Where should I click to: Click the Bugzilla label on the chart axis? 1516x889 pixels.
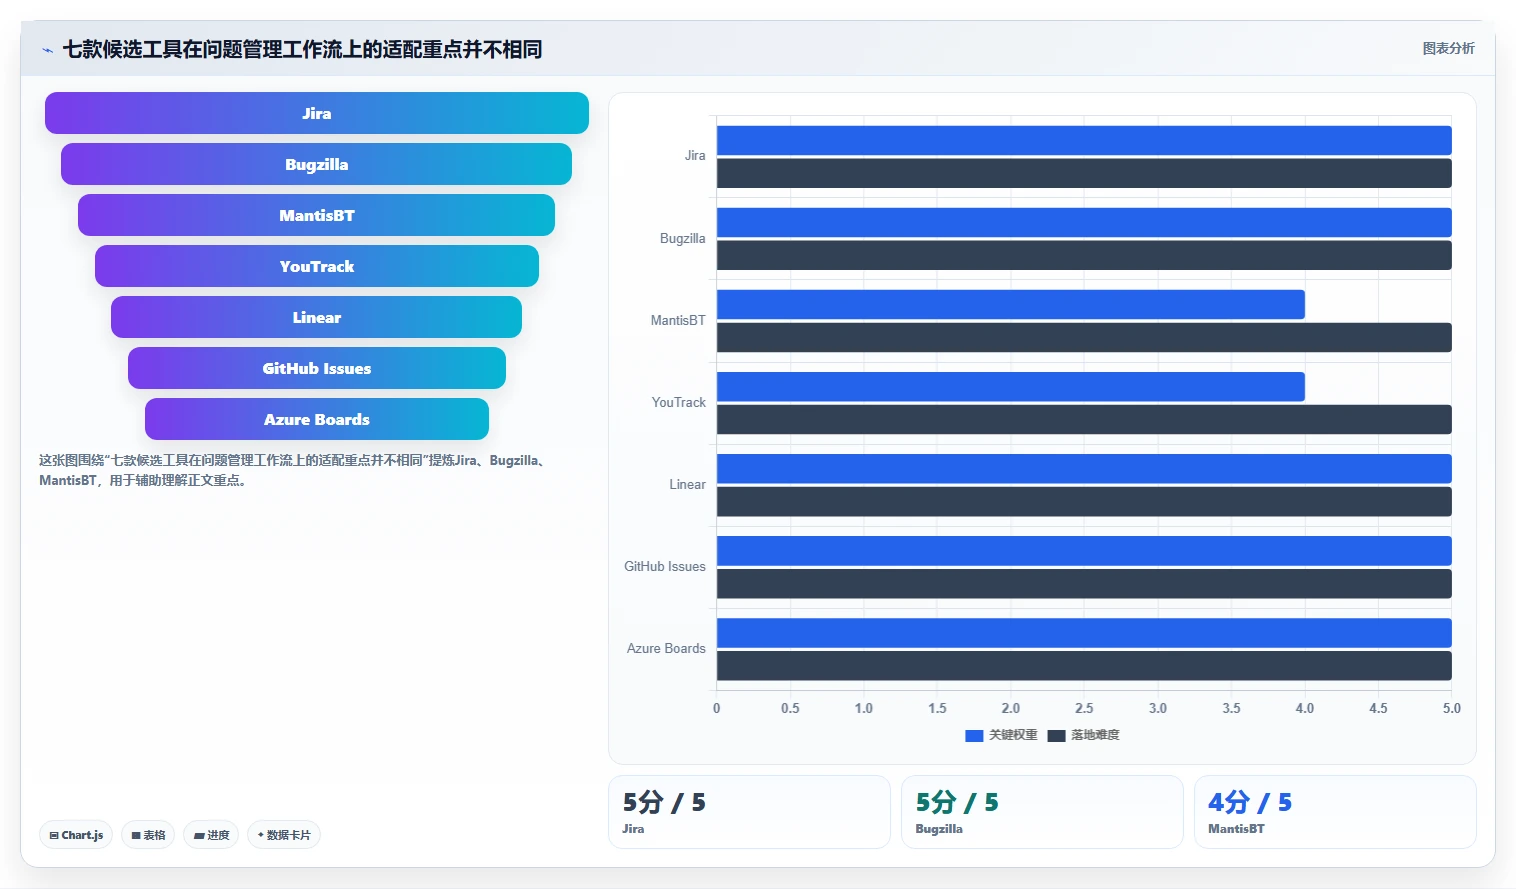[x=683, y=238]
